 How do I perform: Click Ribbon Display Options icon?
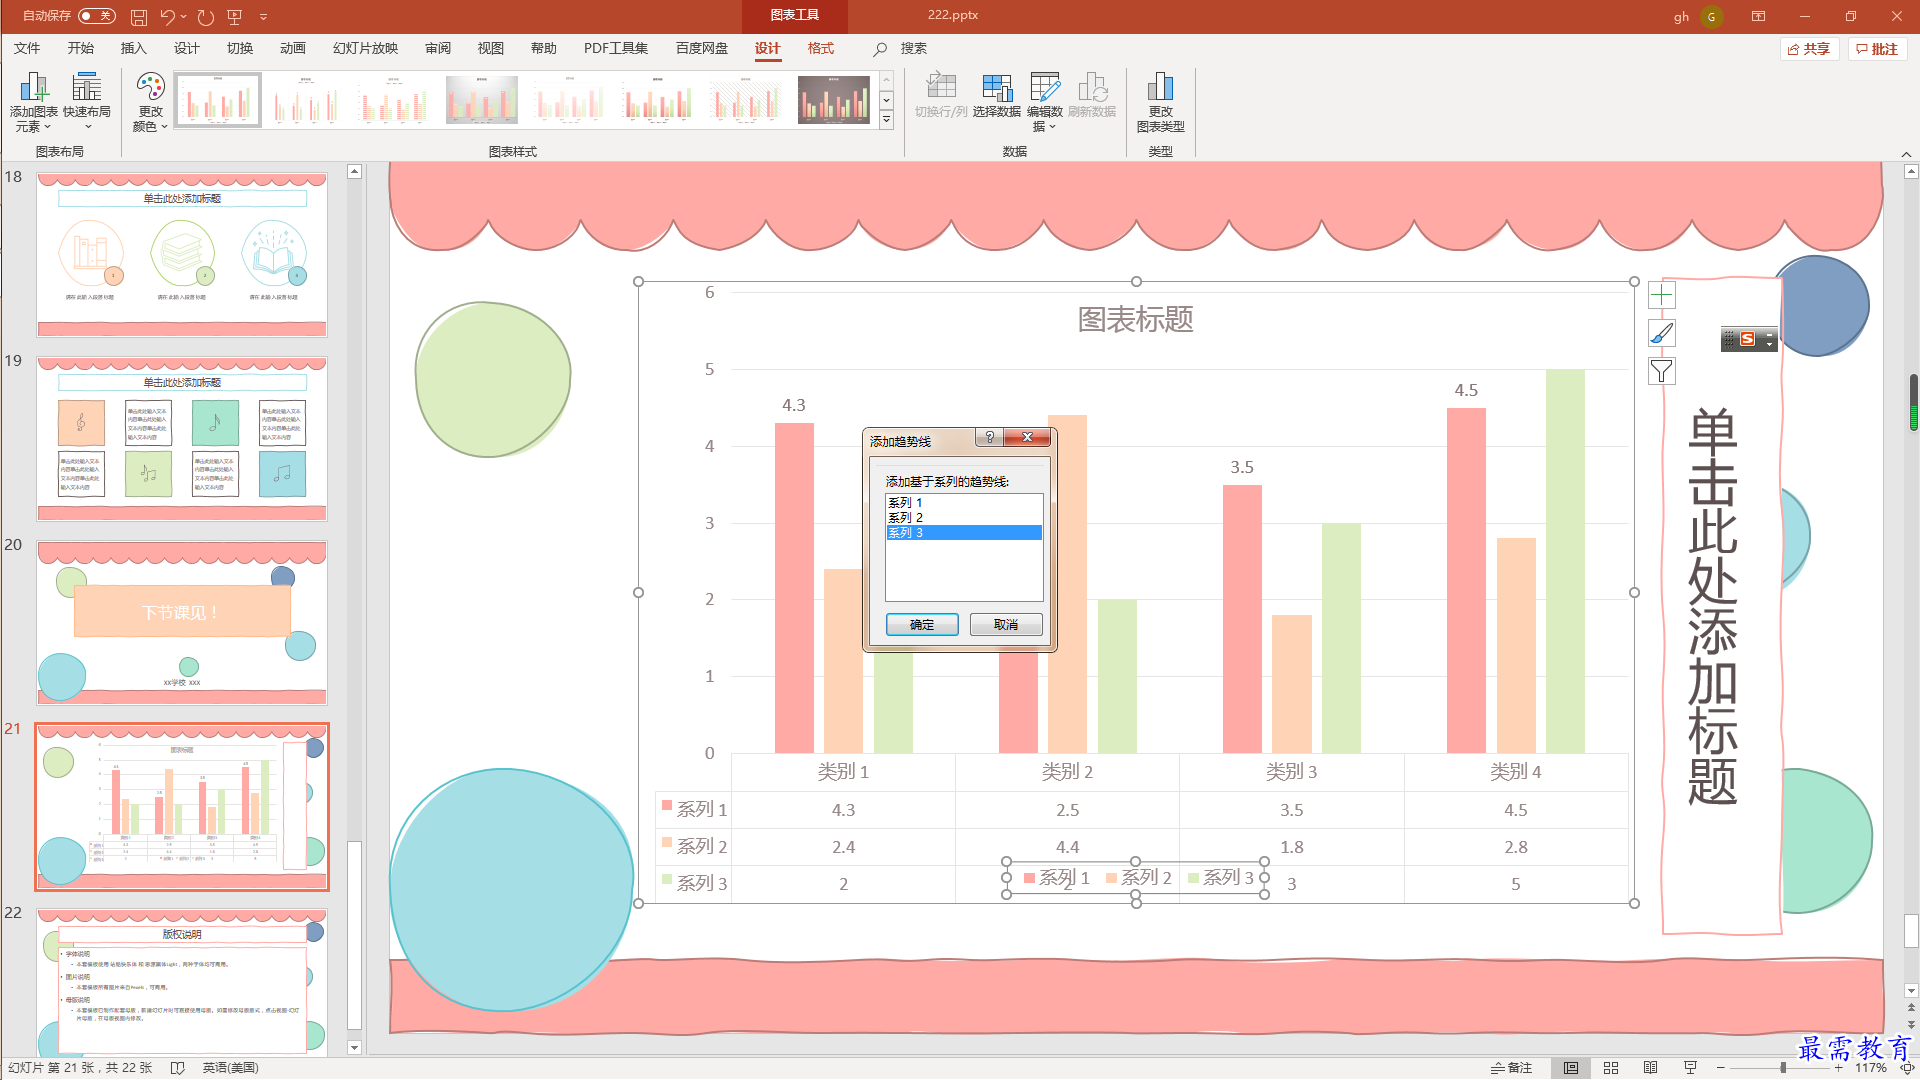pos(1758,16)
